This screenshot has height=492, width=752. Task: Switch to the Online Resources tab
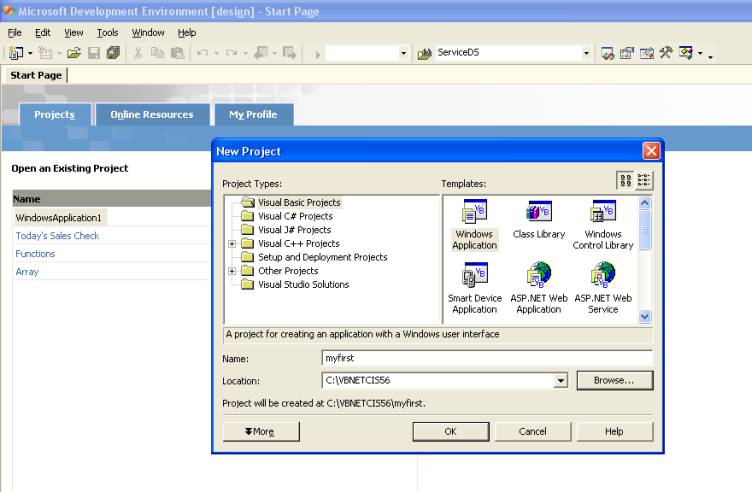pos(152,115)
